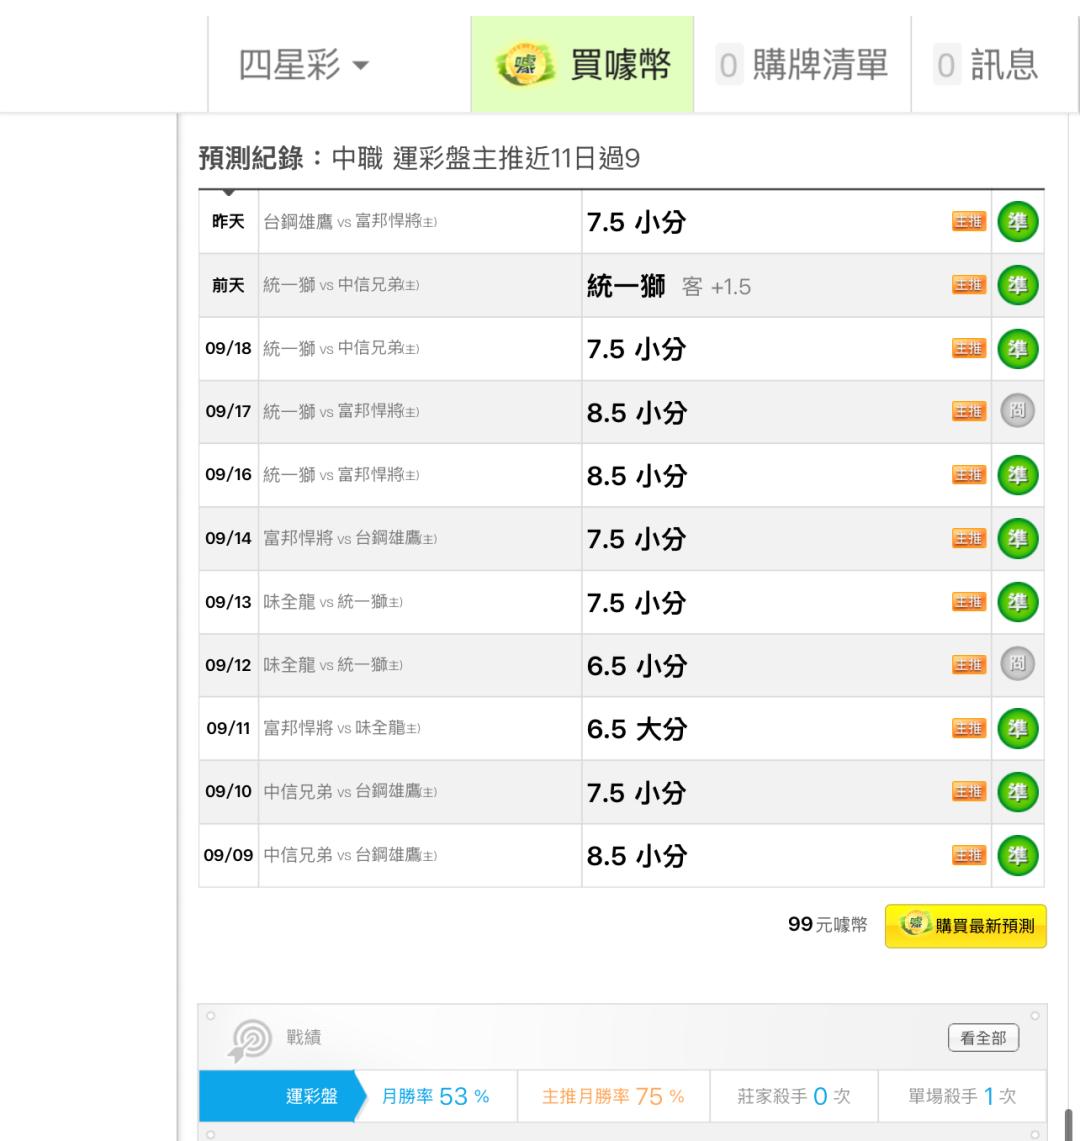
Task: Click the page scrollbar thumb
Action: 1070,1124
